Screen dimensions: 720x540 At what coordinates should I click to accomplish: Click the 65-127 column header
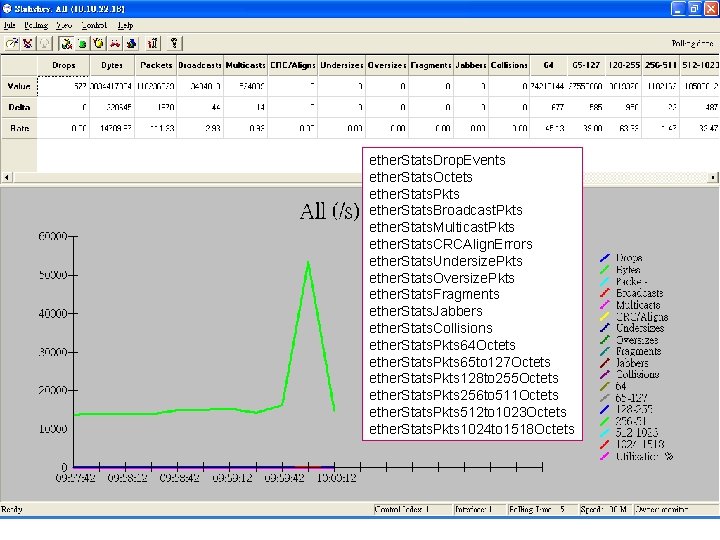[x=586, y=65]
